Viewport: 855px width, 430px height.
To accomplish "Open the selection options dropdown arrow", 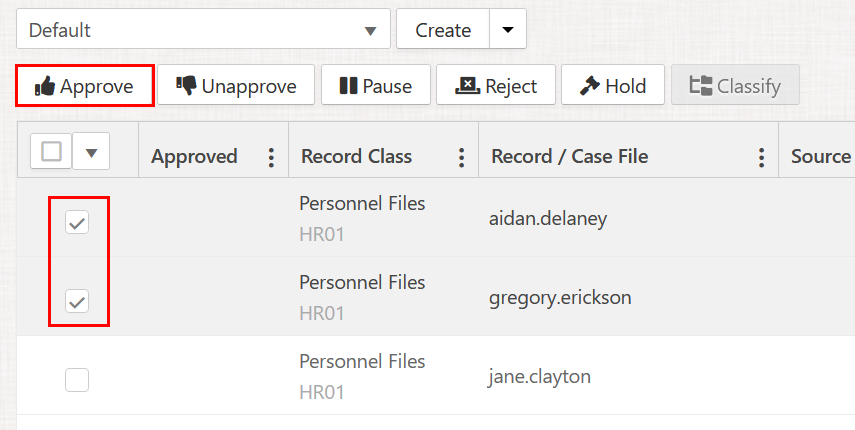I will click(x=92, y=152).
